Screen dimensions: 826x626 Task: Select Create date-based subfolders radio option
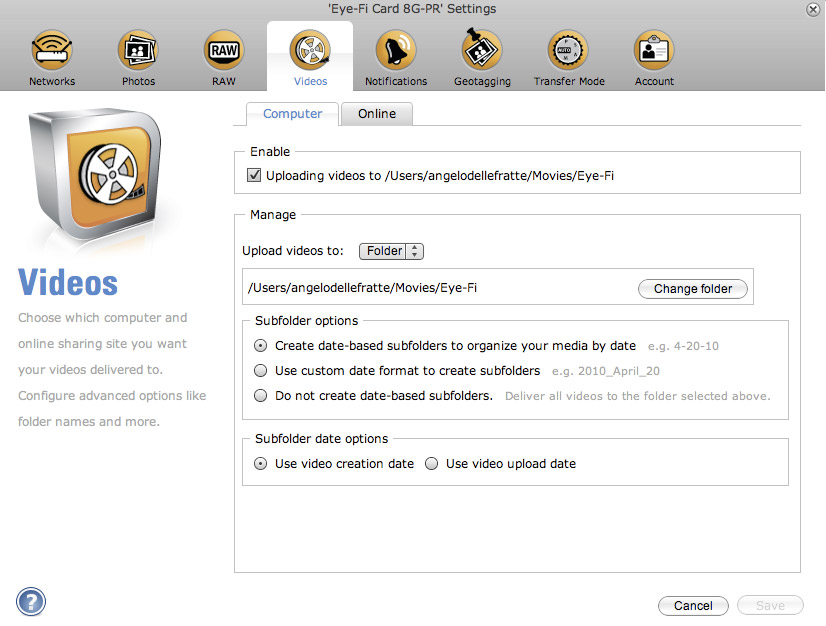tap(260, 346)
